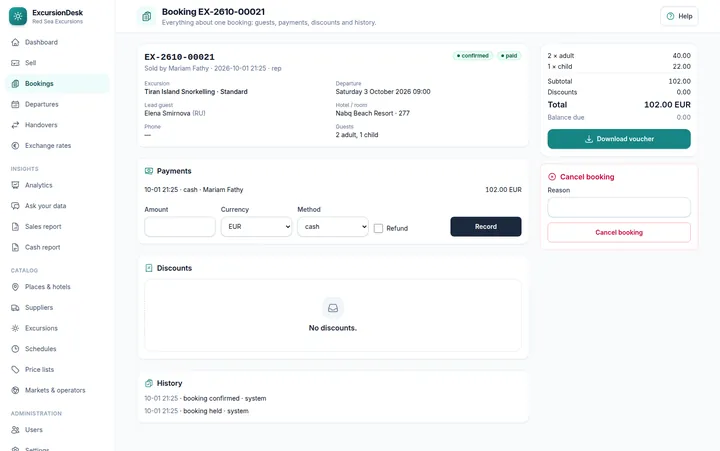Navigate to Exchange rates
This screenshot has width=720, height=451.
coord(57,146)
